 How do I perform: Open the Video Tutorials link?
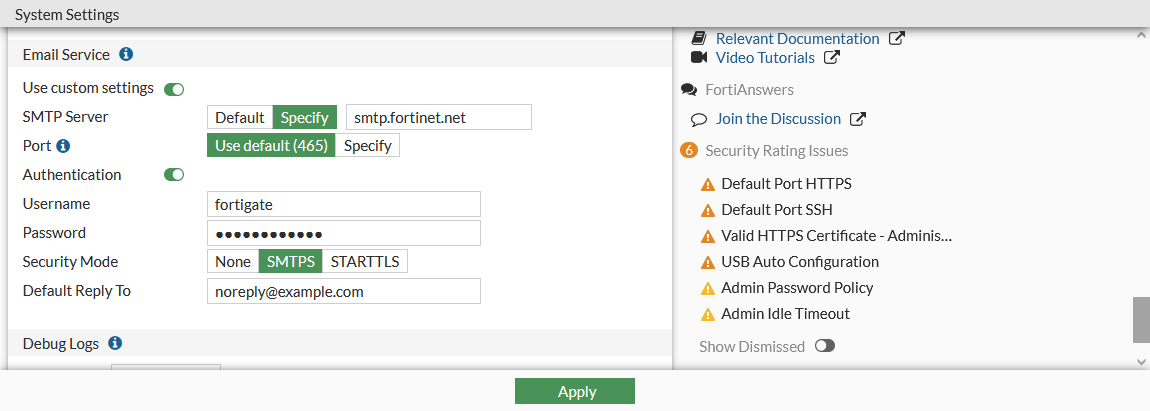pos(765,57)
